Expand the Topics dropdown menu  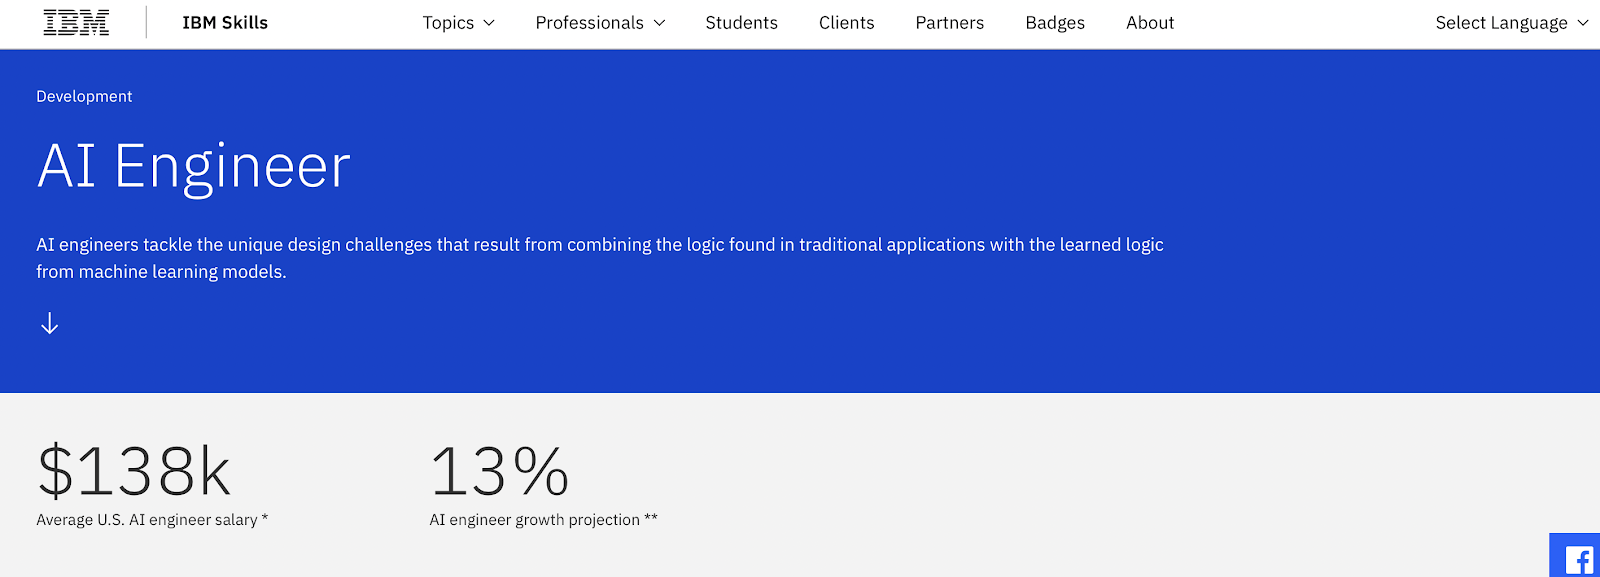[448, 23]
